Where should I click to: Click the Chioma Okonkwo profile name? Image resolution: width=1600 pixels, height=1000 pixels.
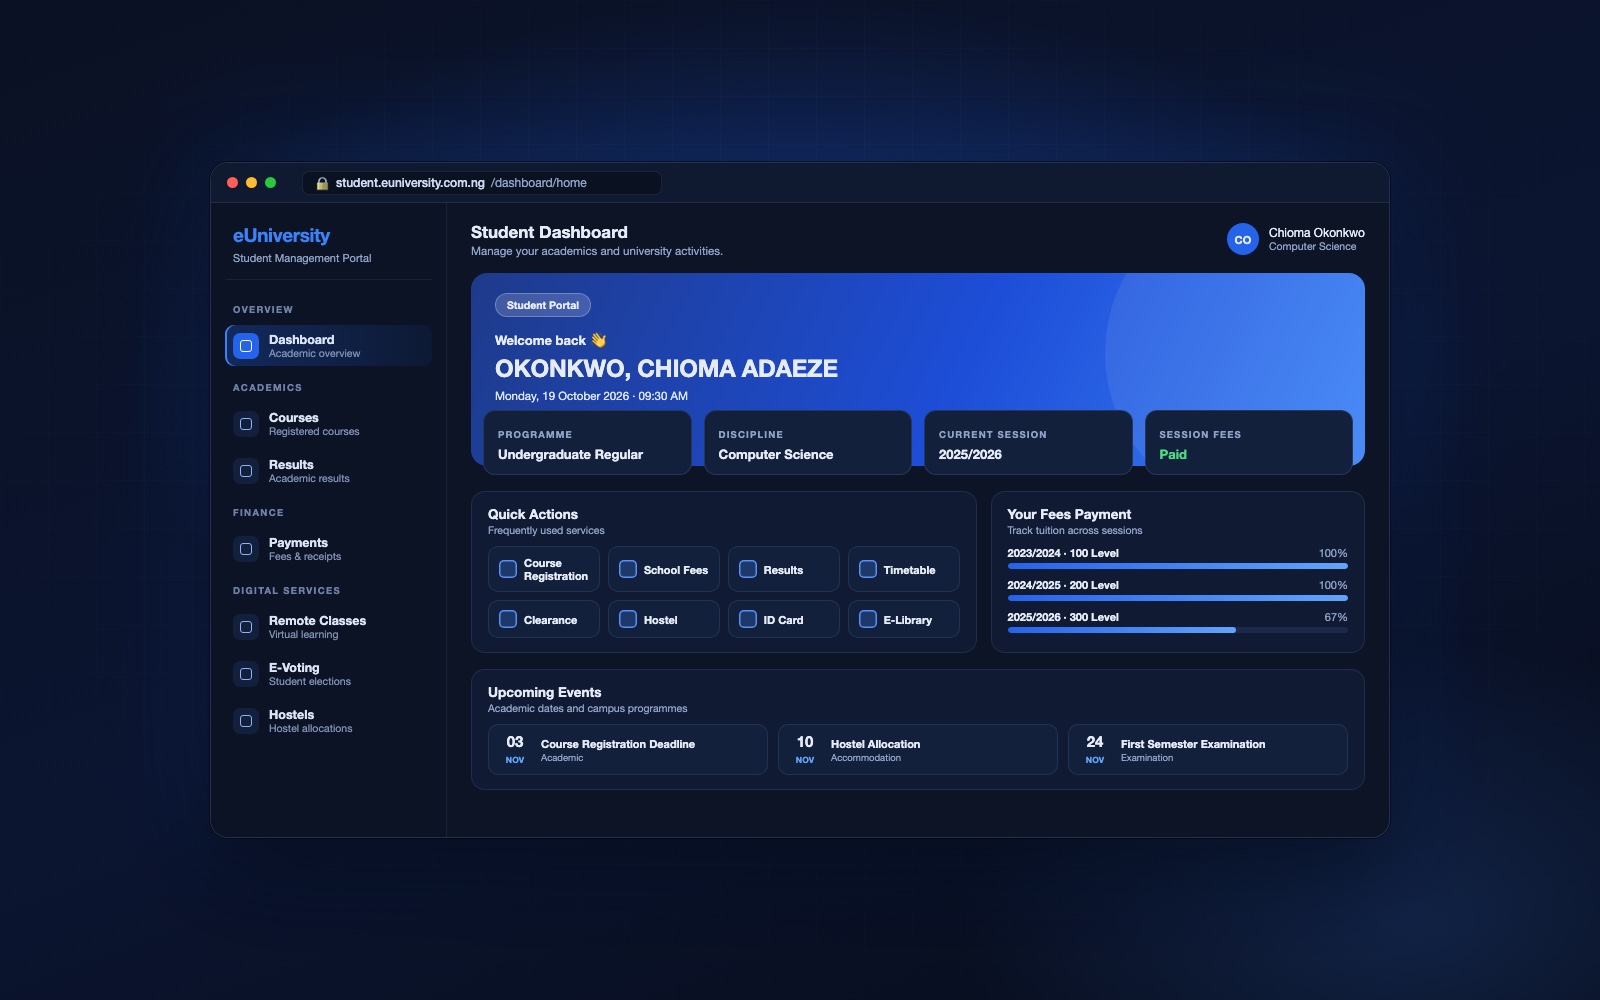pyautogui.click(x=1317, y=233)
